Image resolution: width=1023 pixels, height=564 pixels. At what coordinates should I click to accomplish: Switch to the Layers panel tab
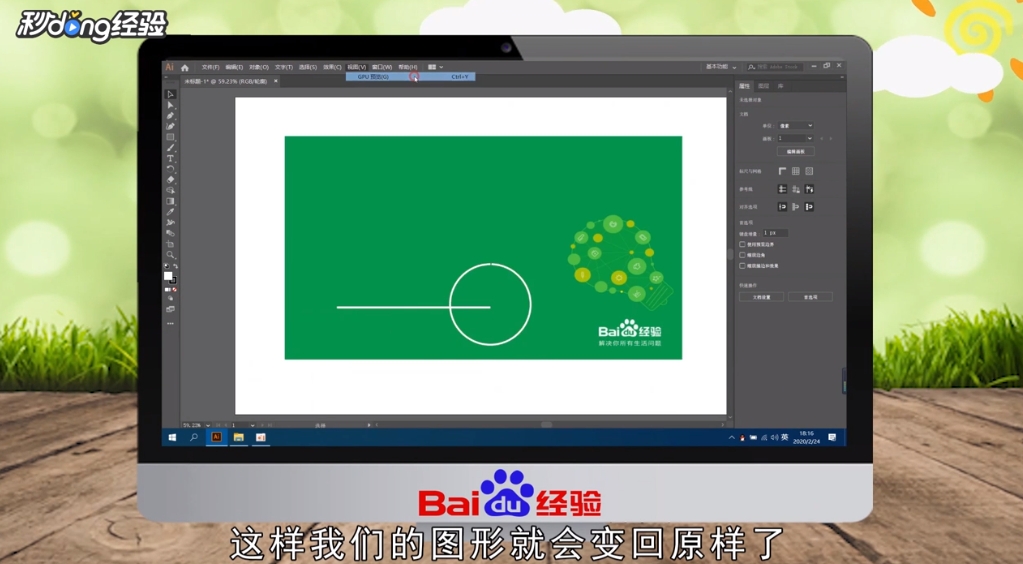click(x=764, y=86)
